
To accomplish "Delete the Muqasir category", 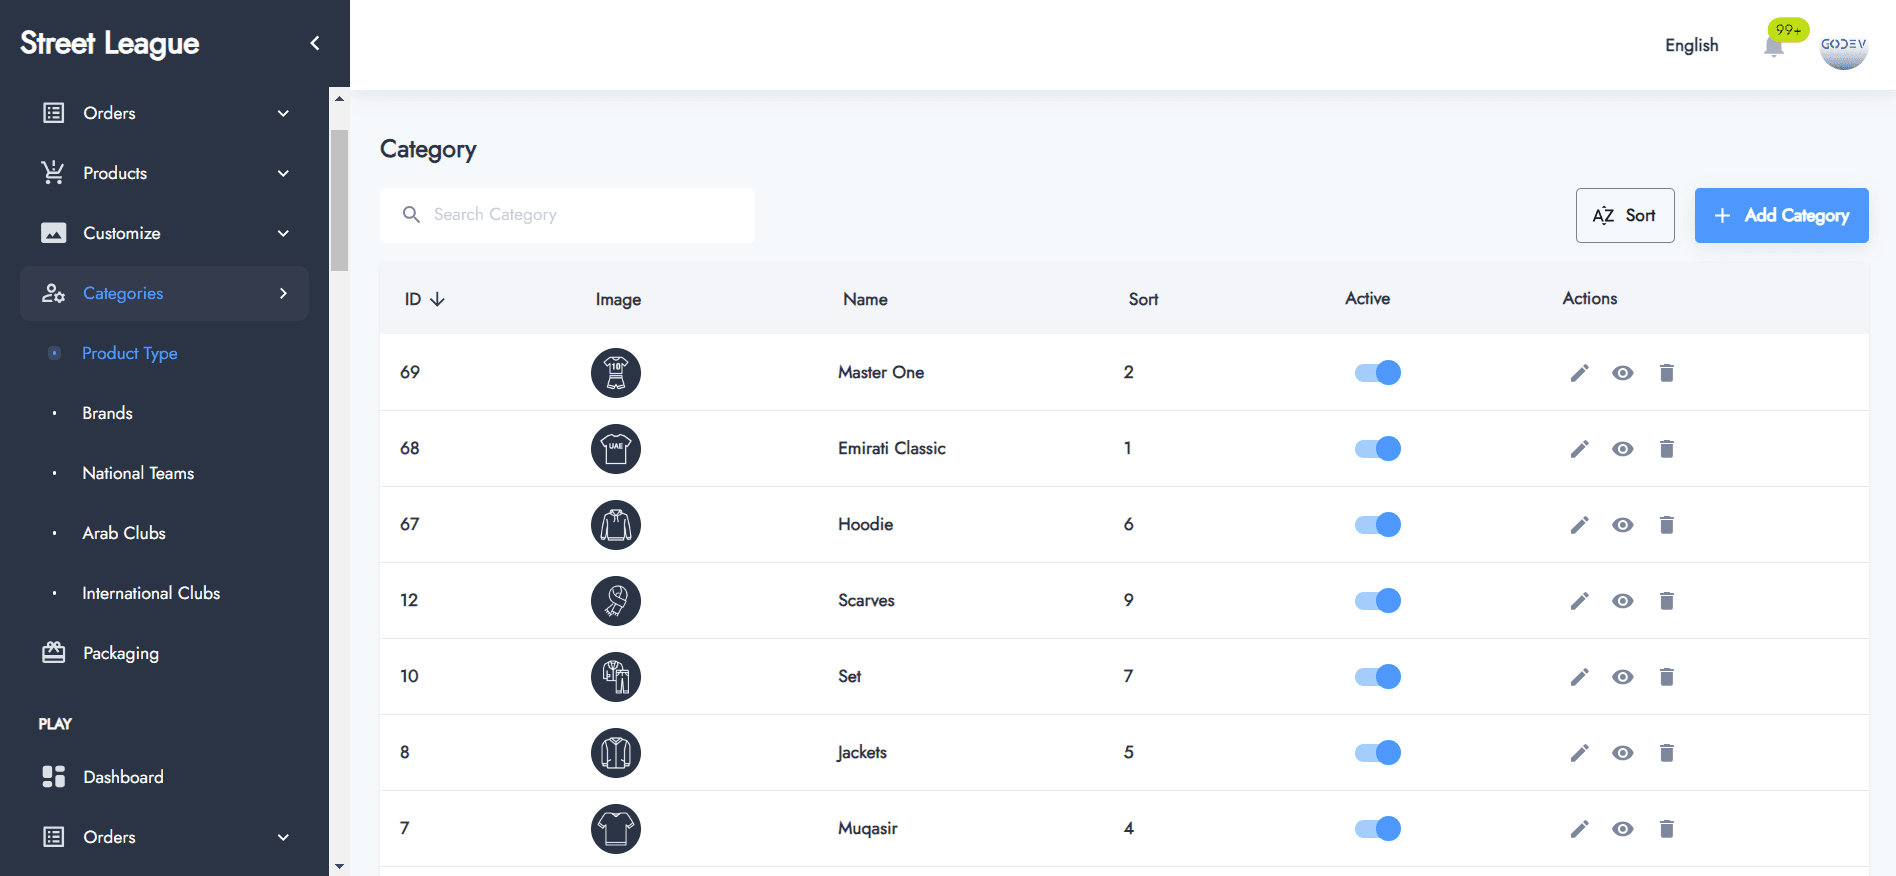I will coord(1666,829).
